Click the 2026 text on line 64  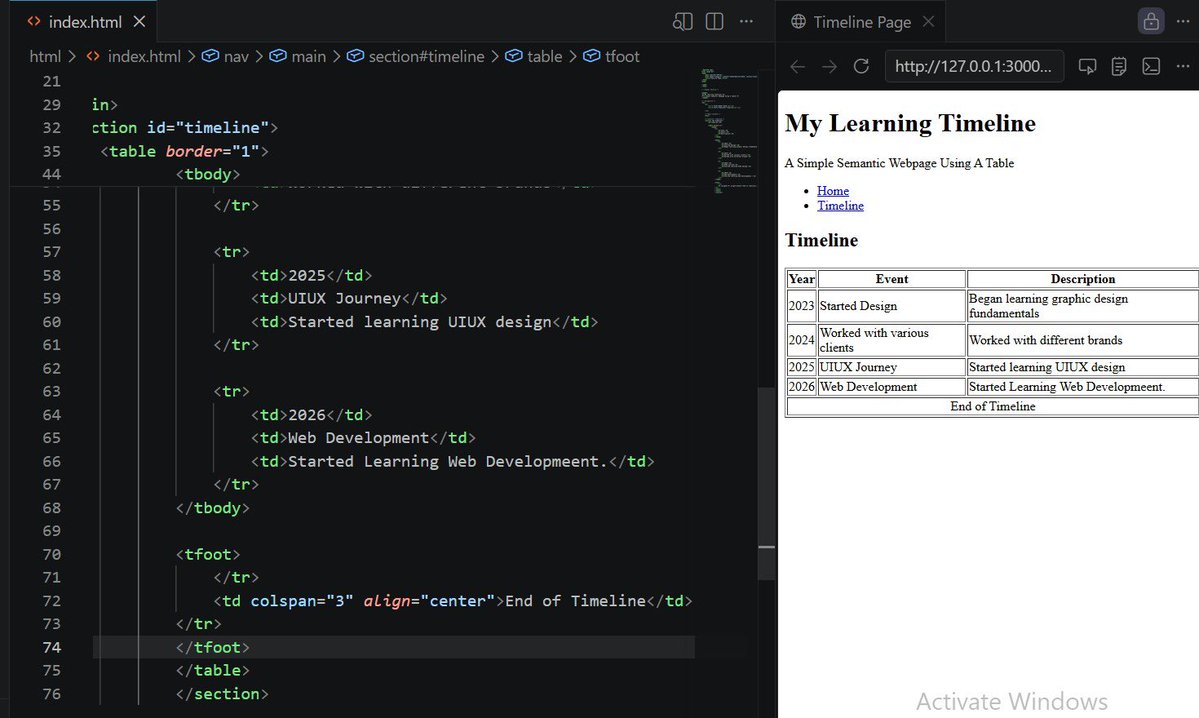tap(307, 415)
